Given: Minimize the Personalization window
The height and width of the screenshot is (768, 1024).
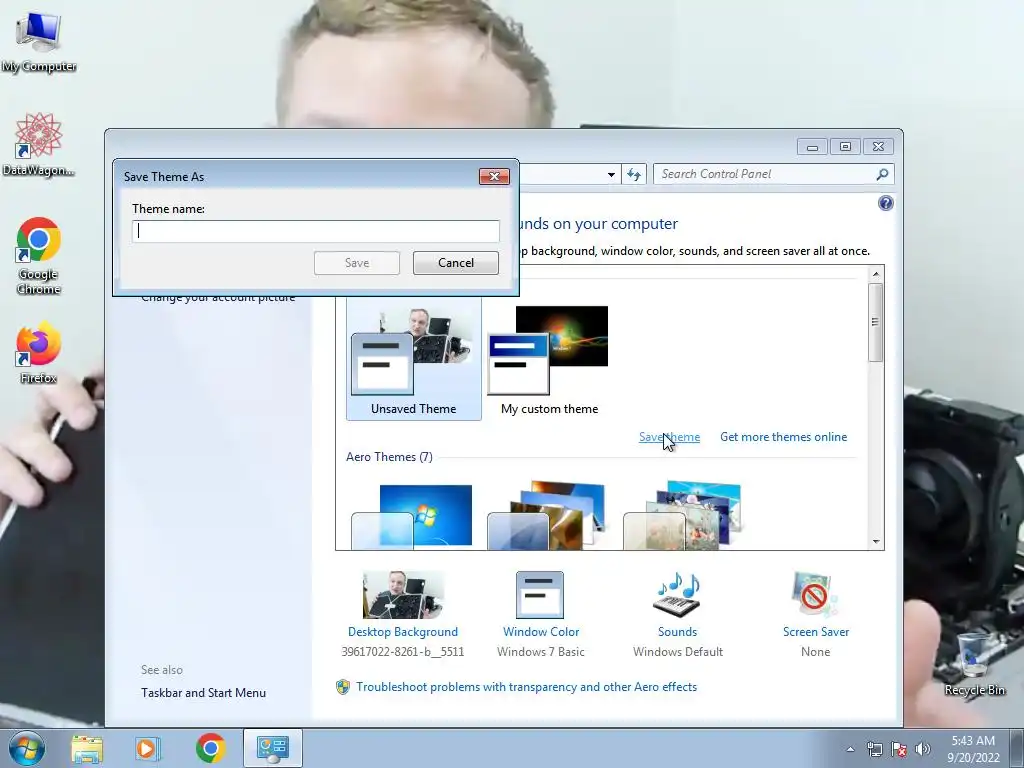Looking at the screenshot, I should tap(812, 147).
